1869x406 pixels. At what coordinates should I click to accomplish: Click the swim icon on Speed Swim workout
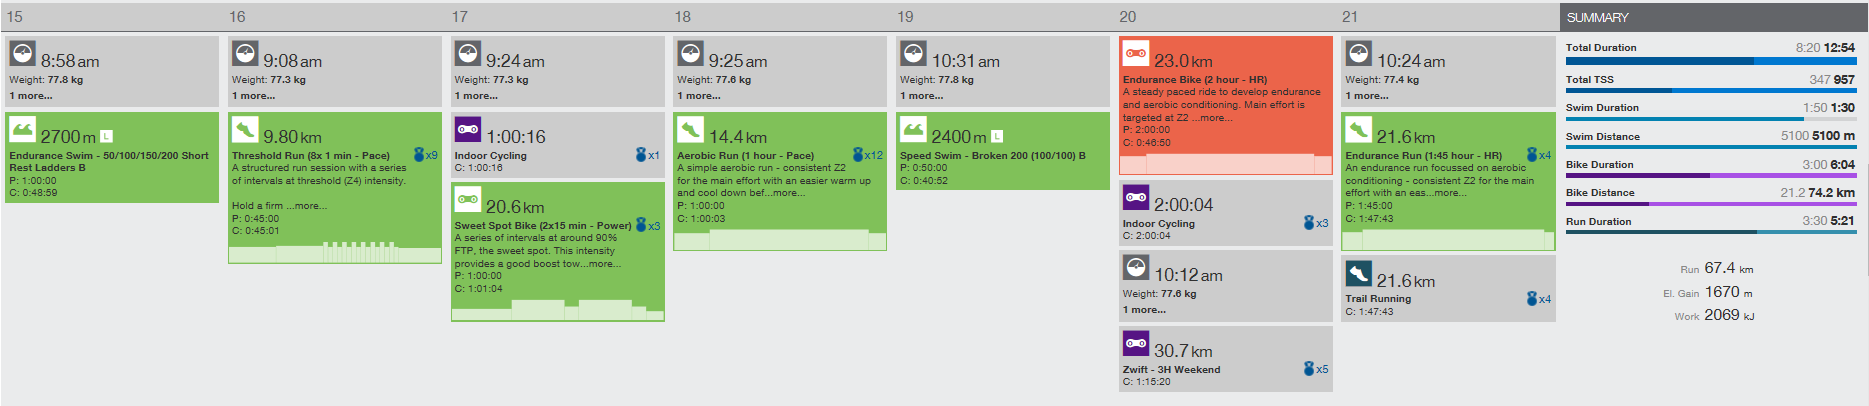(913, 129)
